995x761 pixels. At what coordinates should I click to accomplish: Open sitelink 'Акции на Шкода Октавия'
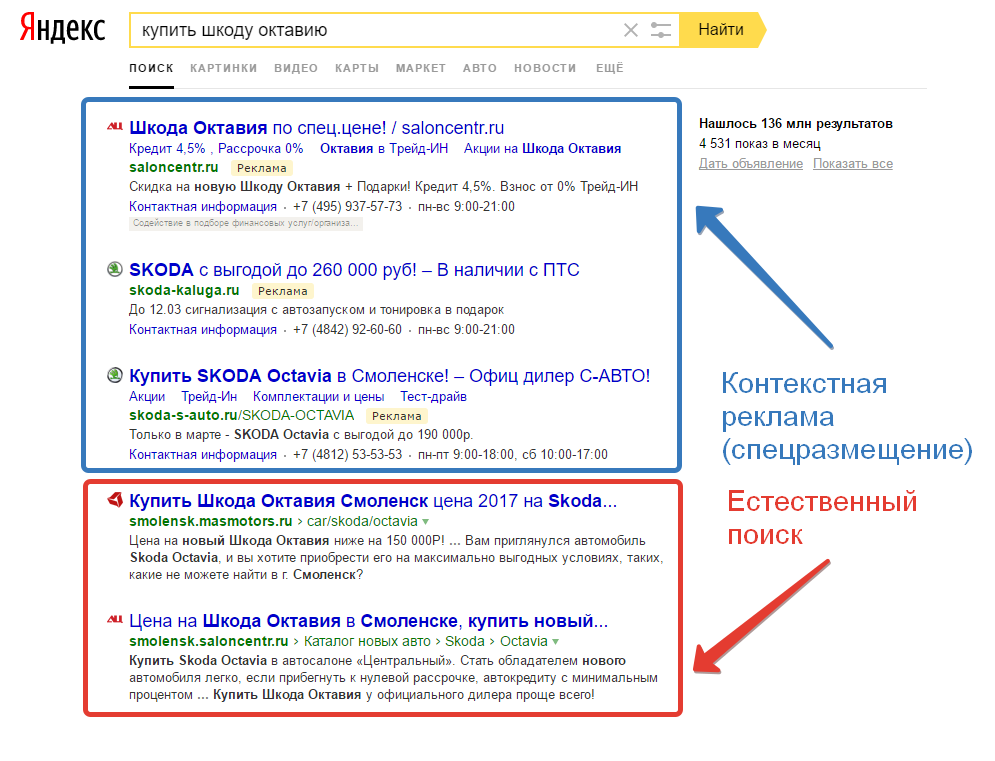[543, 149]
